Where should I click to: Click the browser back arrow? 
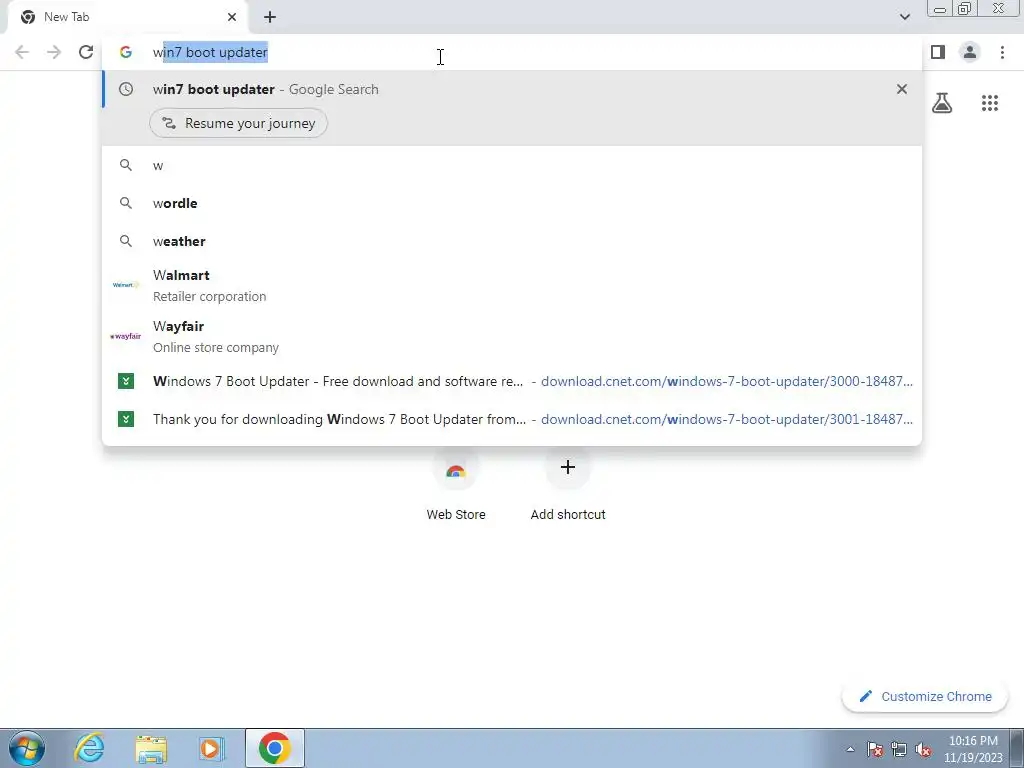pos(22,52)
